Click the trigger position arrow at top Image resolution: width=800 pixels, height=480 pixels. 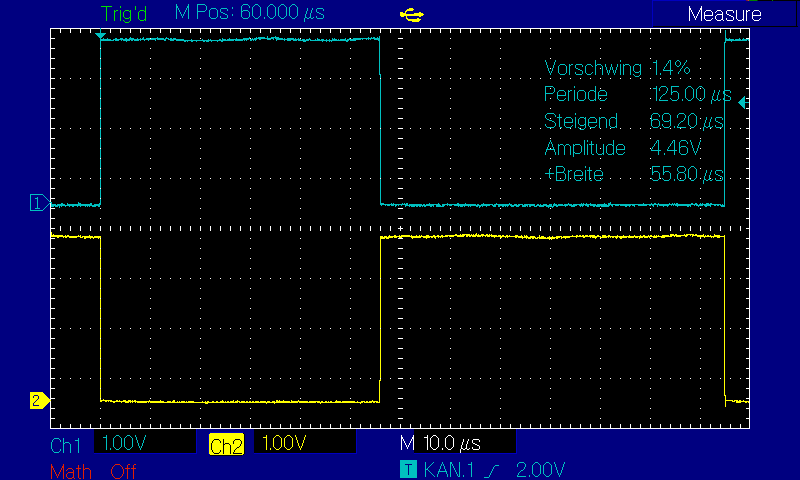[100, 35]
